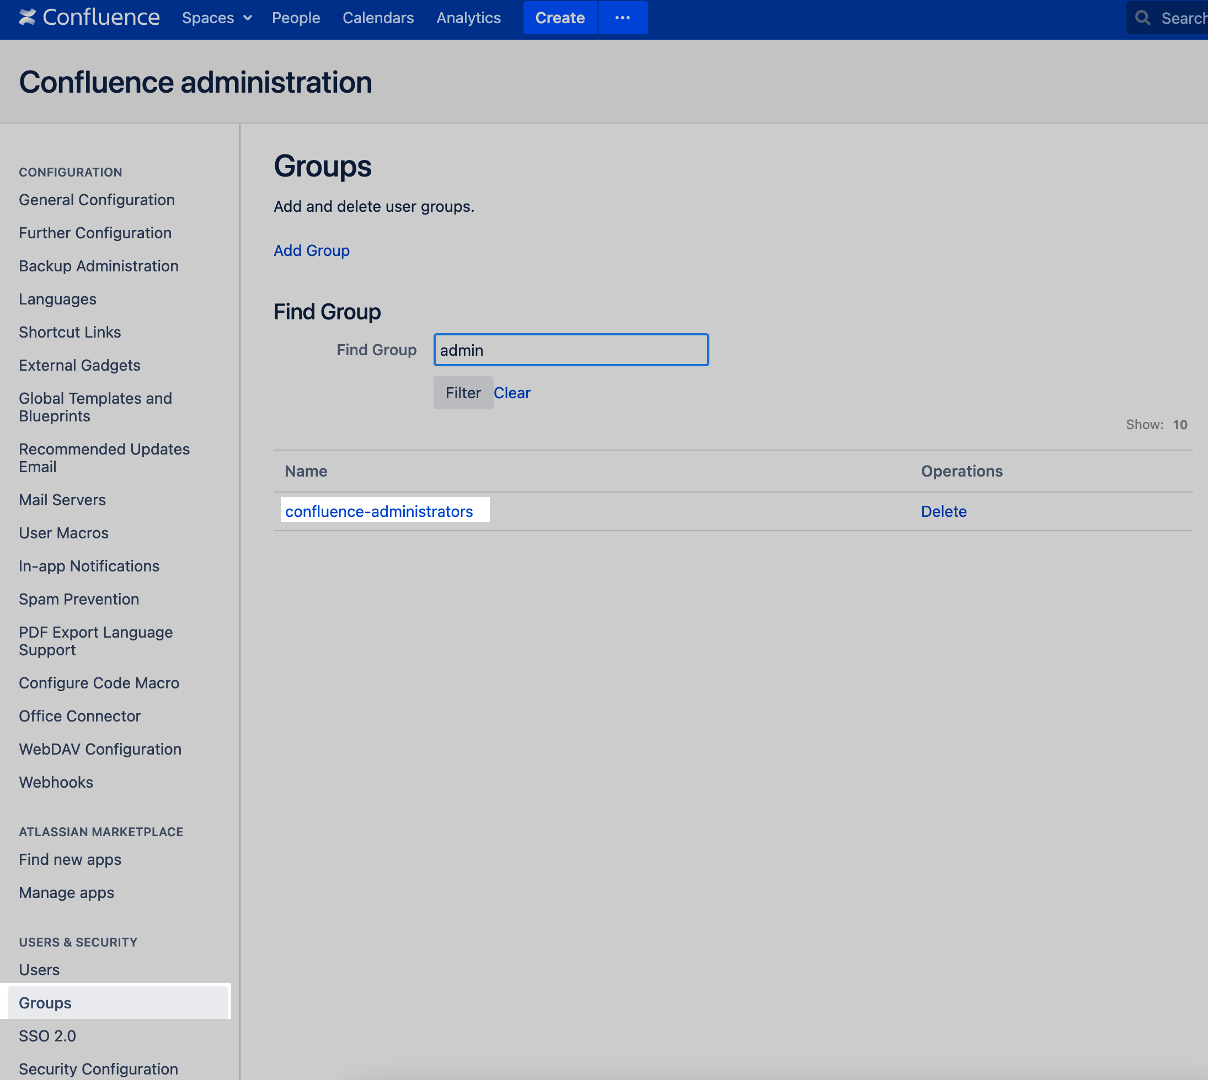Open Manage apps settings
1208x1080 pixels.
click(x=66, y=892)
